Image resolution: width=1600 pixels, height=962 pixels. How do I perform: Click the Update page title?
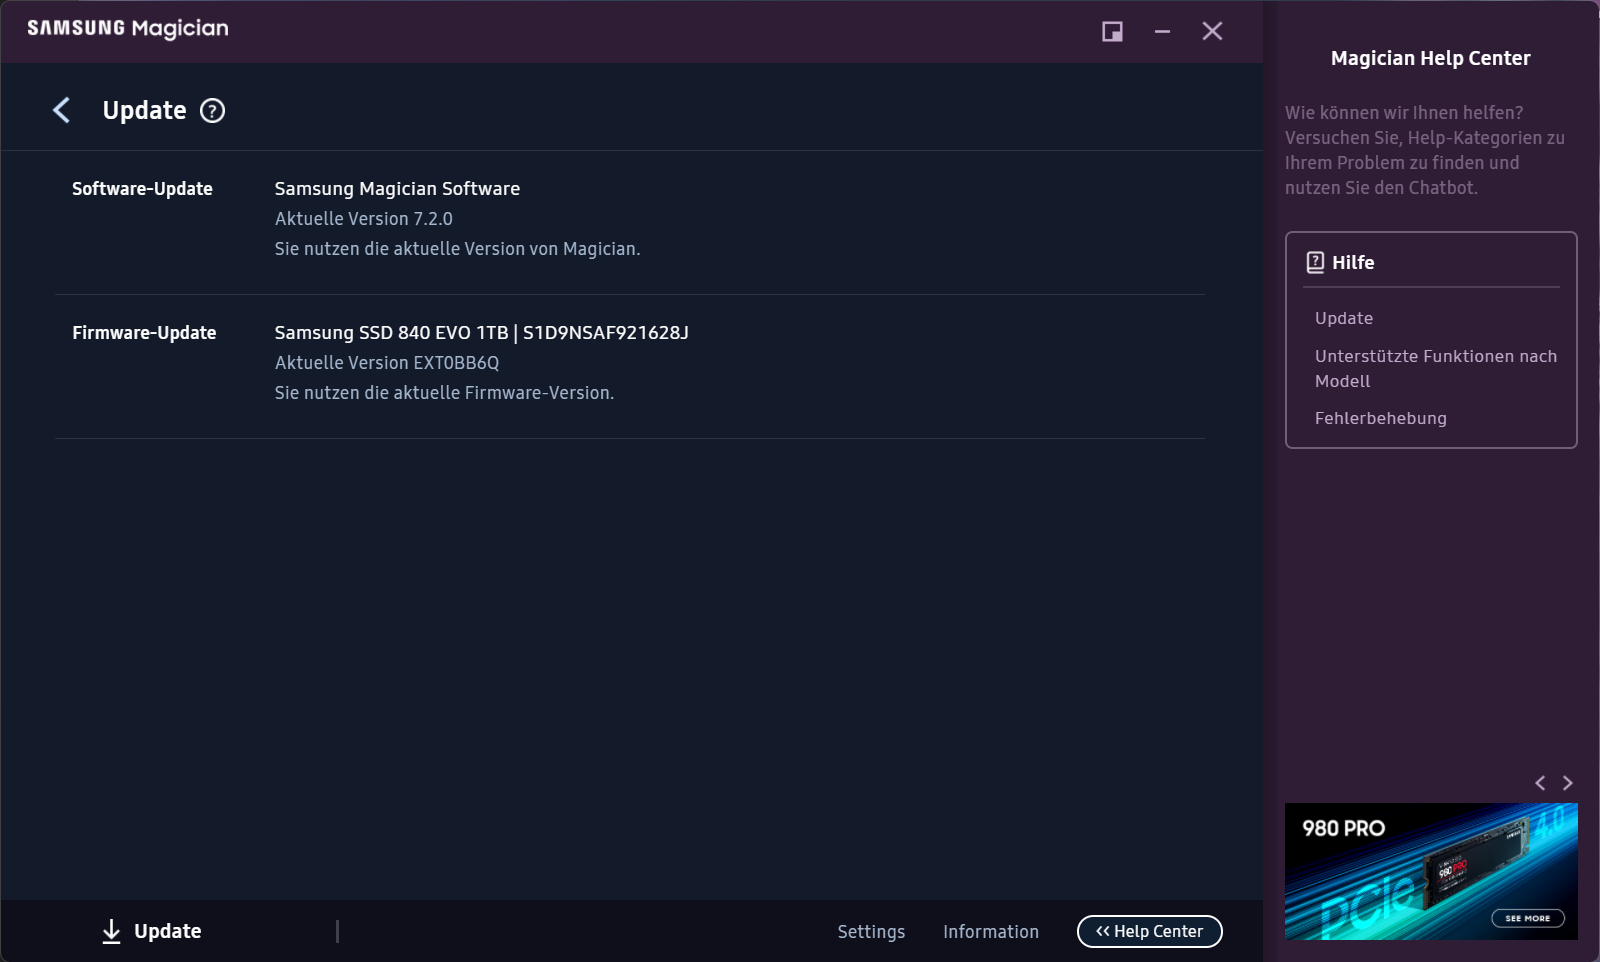(x=144, y=110)
